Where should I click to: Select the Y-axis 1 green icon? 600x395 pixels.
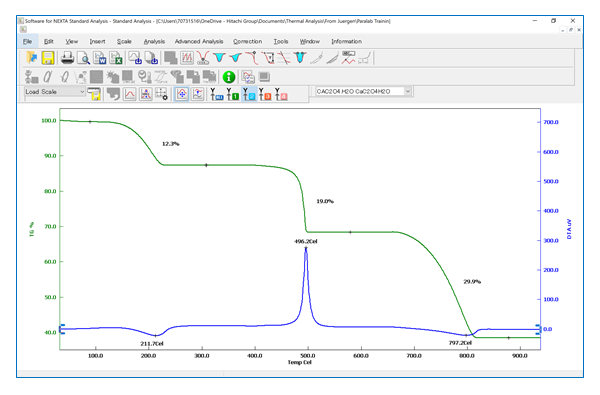point(233,94)
